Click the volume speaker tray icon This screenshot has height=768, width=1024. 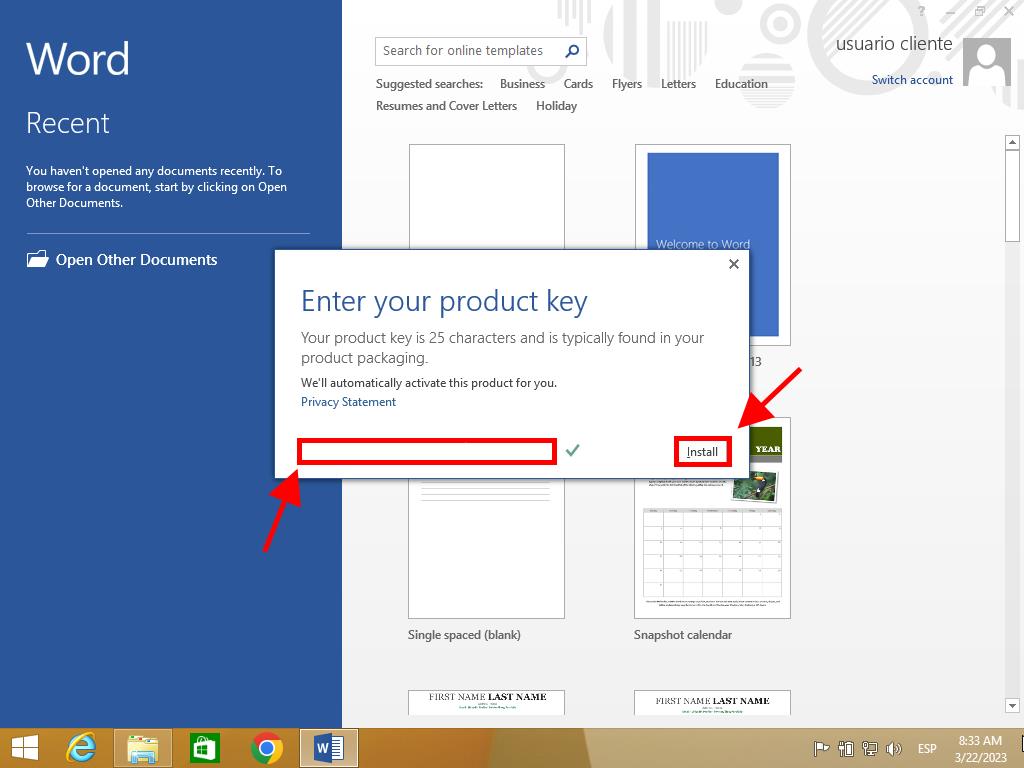[894, 749]
